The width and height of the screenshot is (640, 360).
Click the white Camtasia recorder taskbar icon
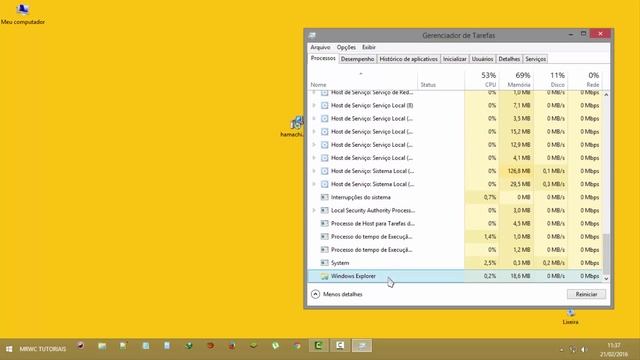click(x=340, y=346)
